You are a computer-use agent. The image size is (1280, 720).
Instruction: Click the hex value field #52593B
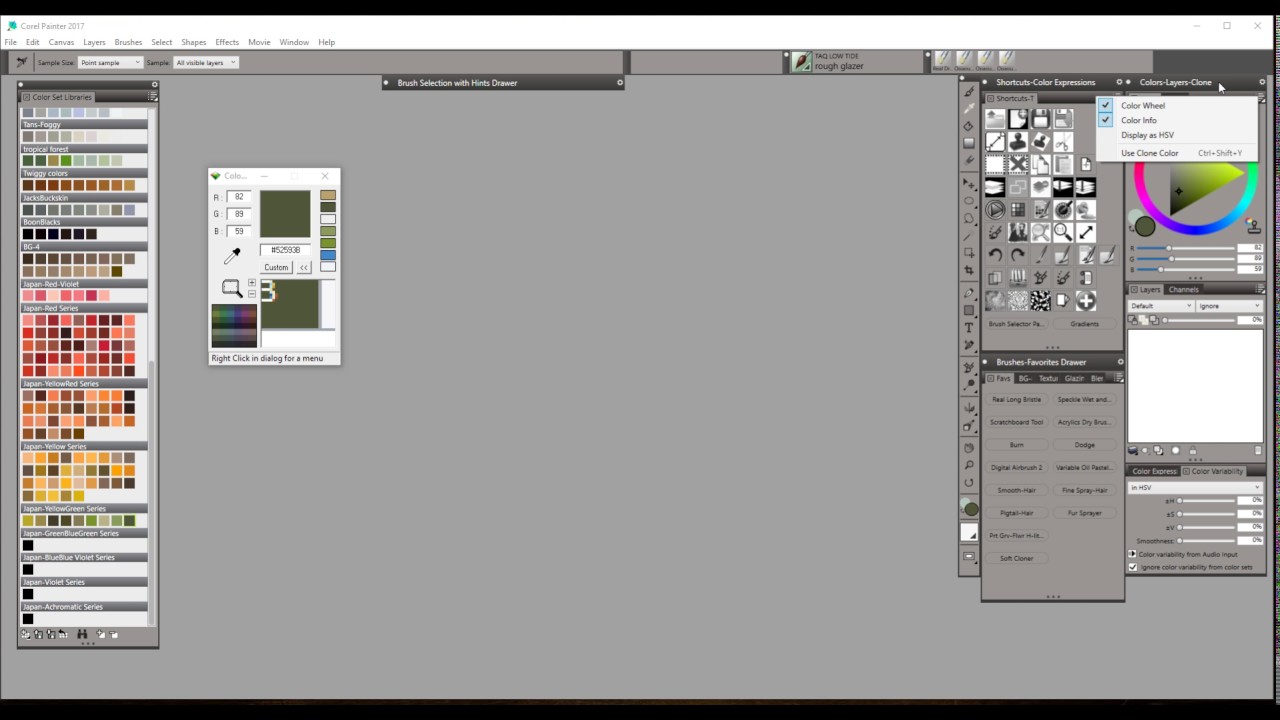coord(286,250)
